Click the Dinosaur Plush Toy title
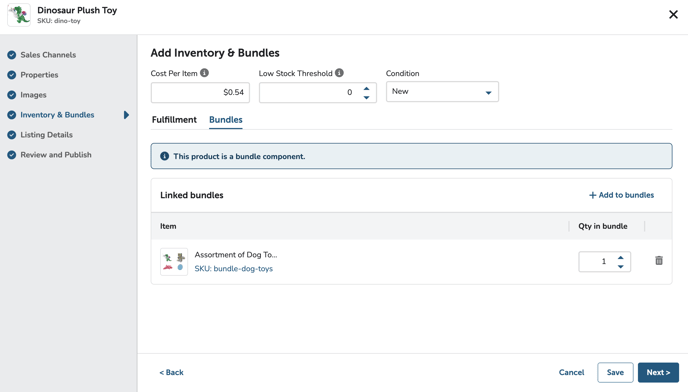Screen dimensions: 688x392 coord(77,10)
